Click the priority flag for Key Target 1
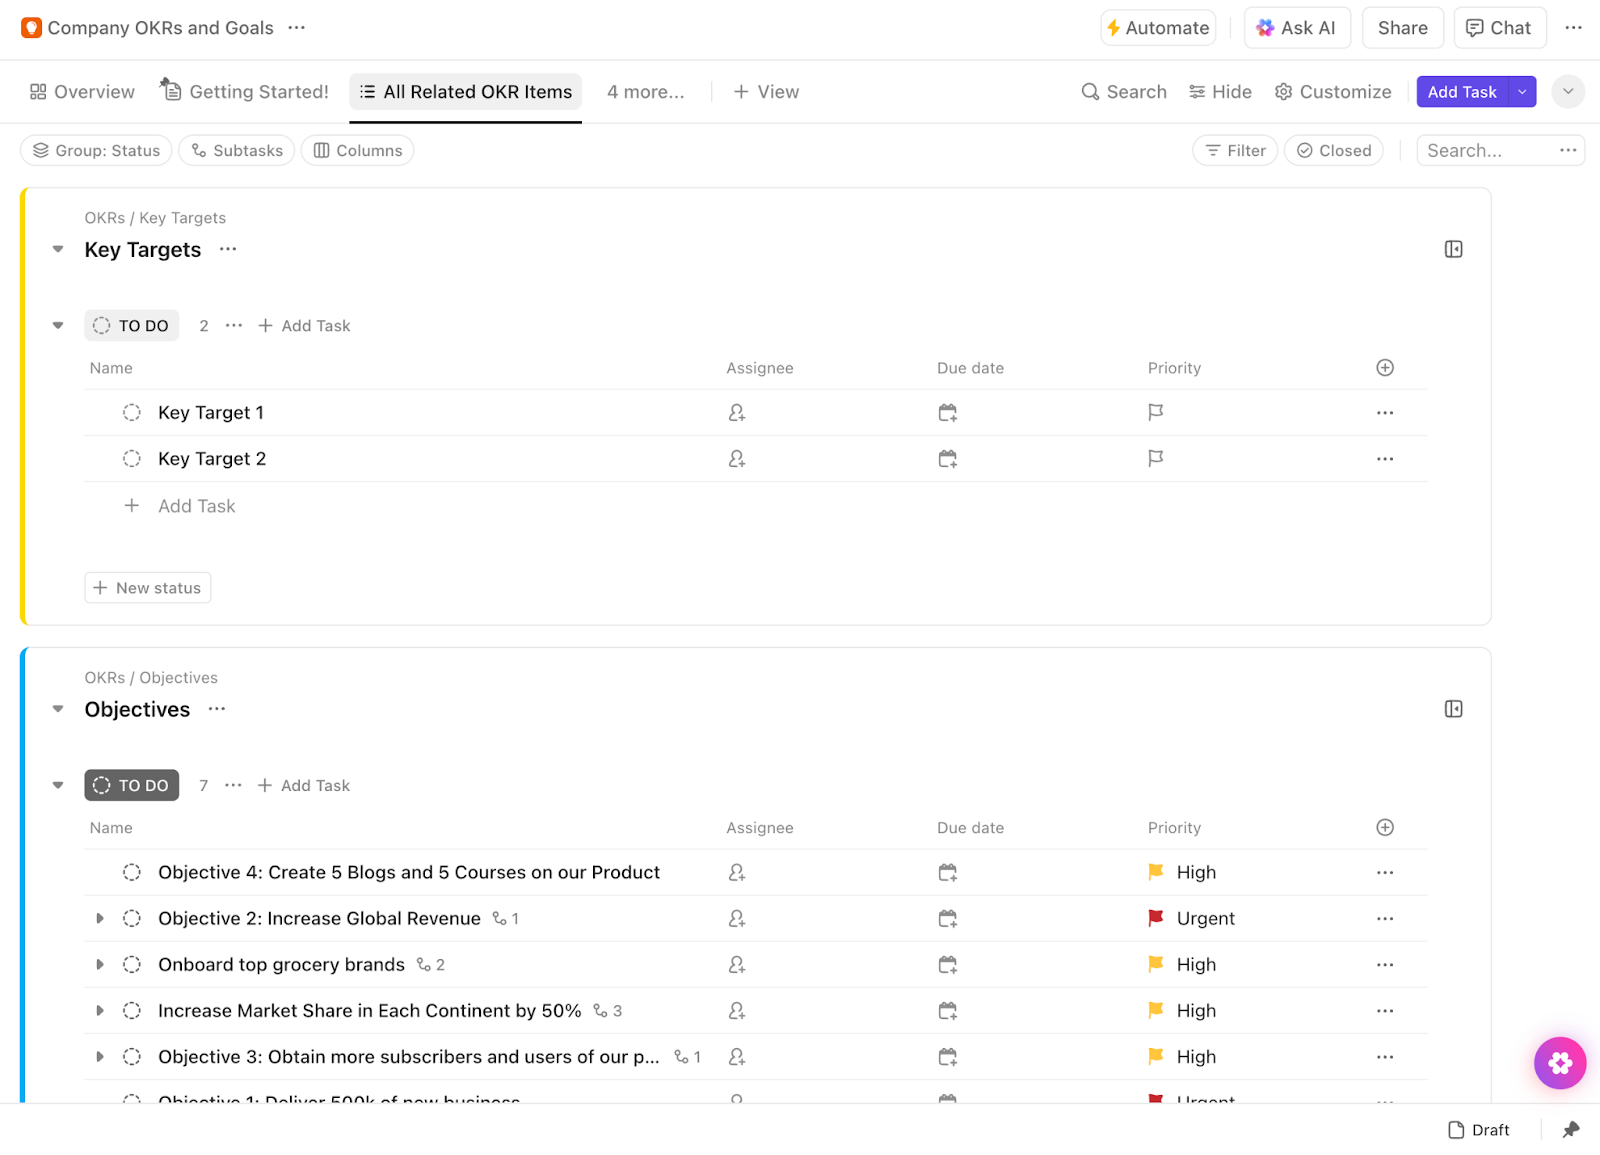The height and width of the screenshot is (1155, 1600). click(x=1156, y=412)
